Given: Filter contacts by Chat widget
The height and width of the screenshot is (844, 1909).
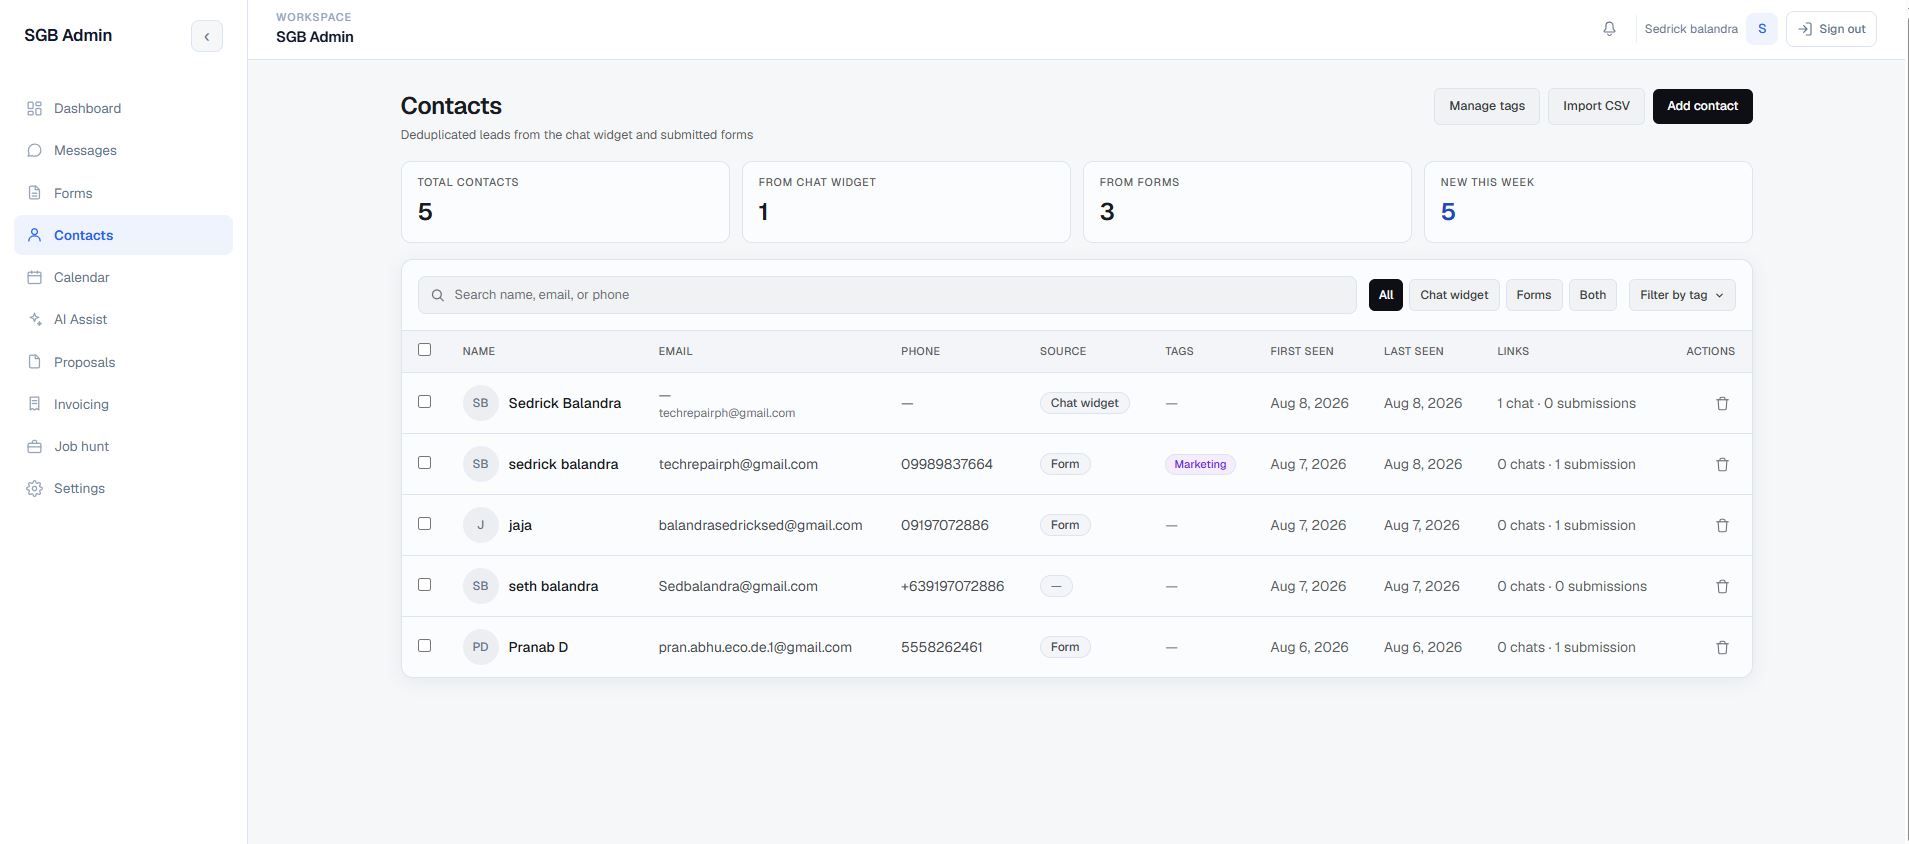Looking at the screenshot, I should click(x=1454, y=295).
